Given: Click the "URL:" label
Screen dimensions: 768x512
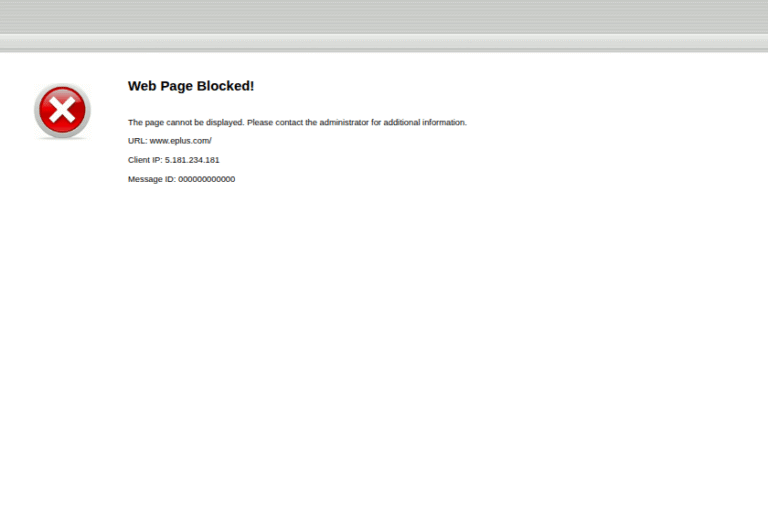Looking at the screenshot, I should [x=137, y=141].
